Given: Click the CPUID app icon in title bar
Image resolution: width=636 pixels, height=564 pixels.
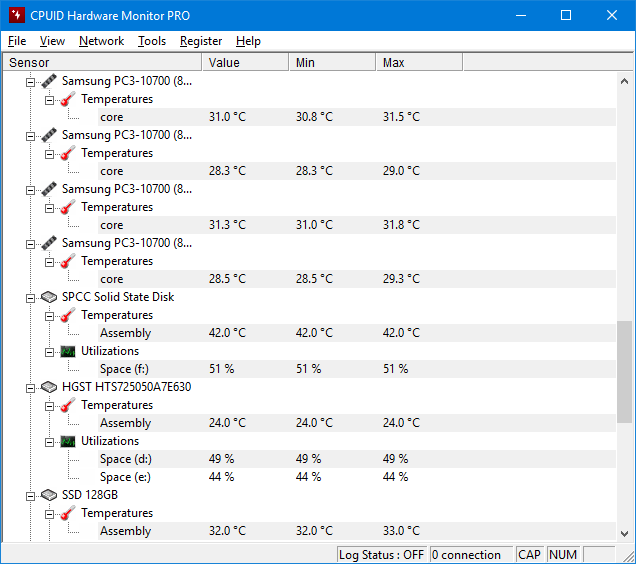Looking at the screenshot, I should (x=17, y=15).
